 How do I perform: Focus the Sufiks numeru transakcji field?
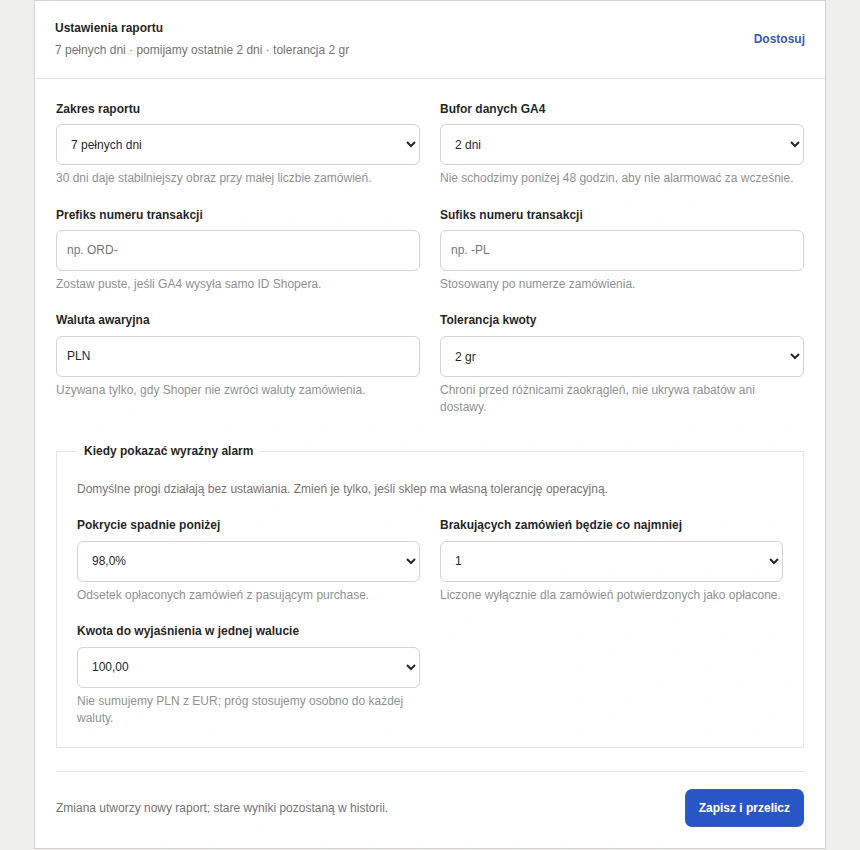coord(621,250)
